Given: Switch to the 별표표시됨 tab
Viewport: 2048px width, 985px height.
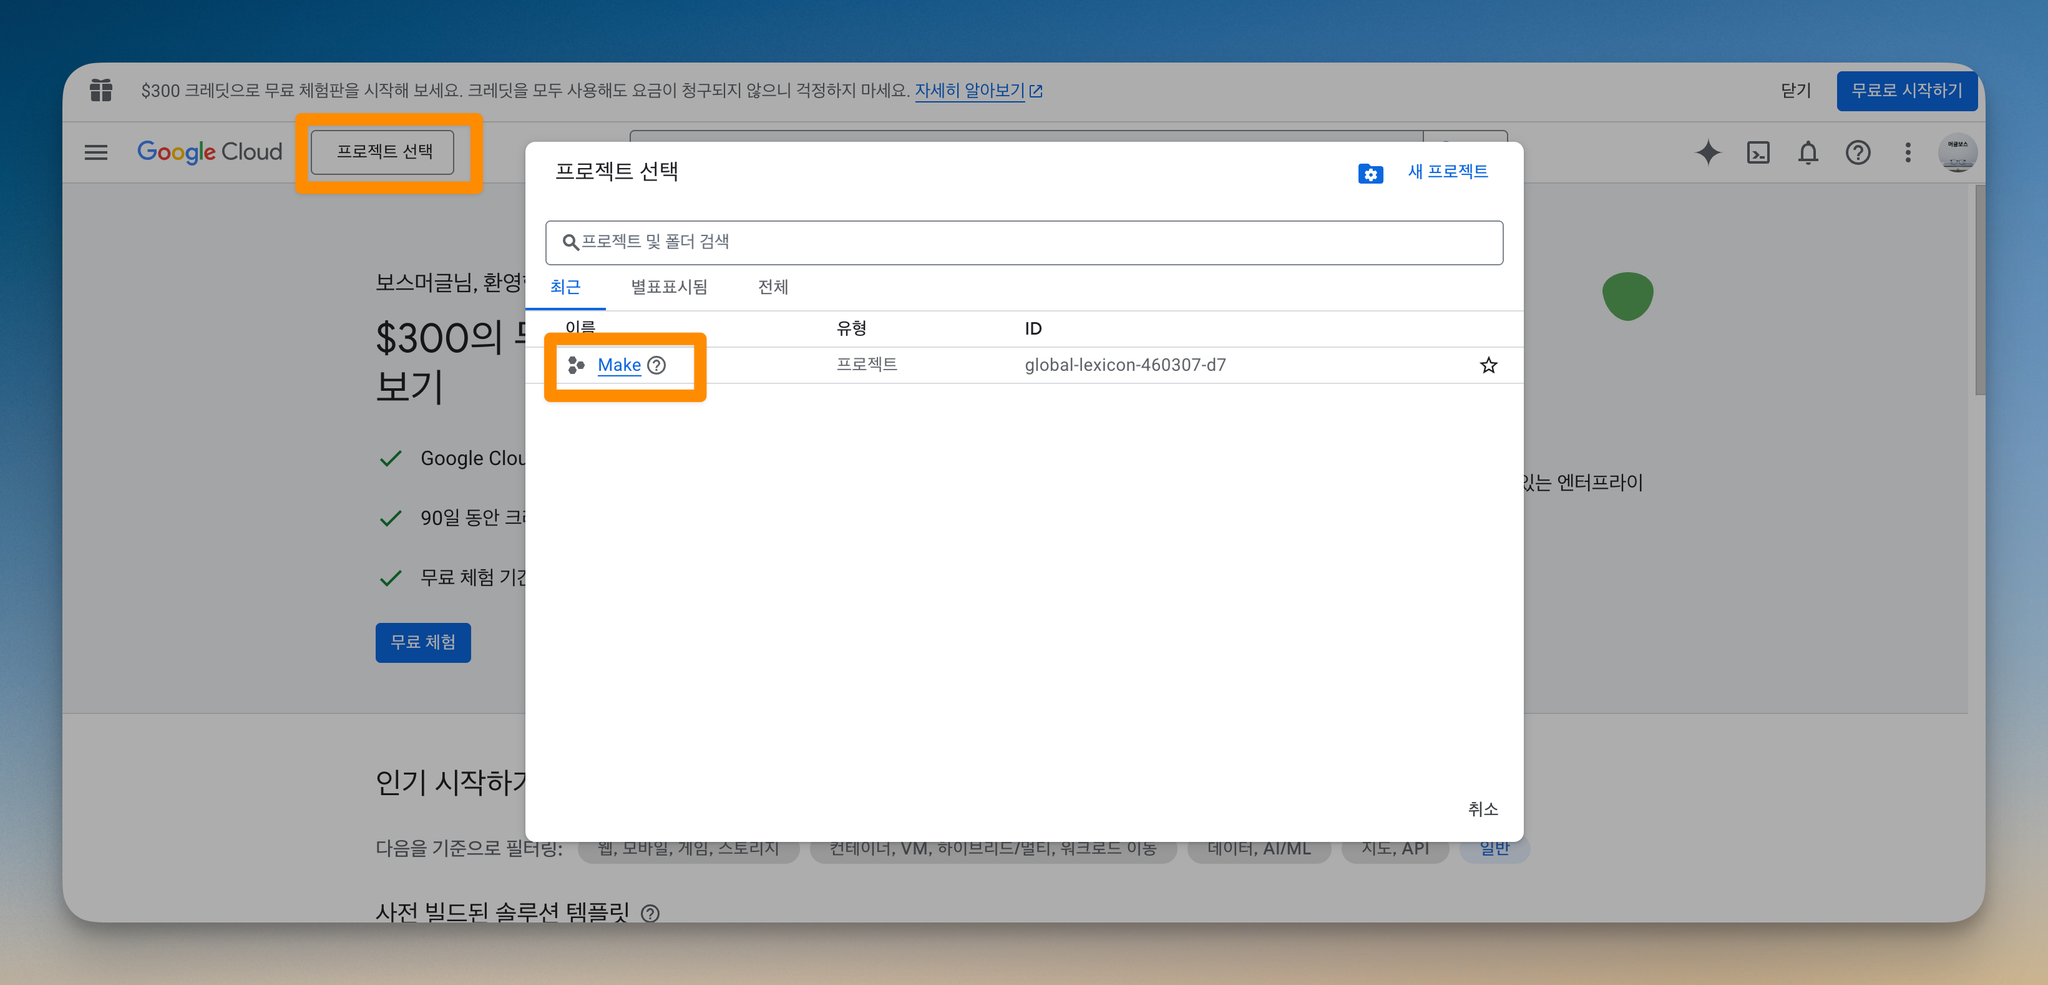Looking at the screenshot, I should [x=669, y=287].
